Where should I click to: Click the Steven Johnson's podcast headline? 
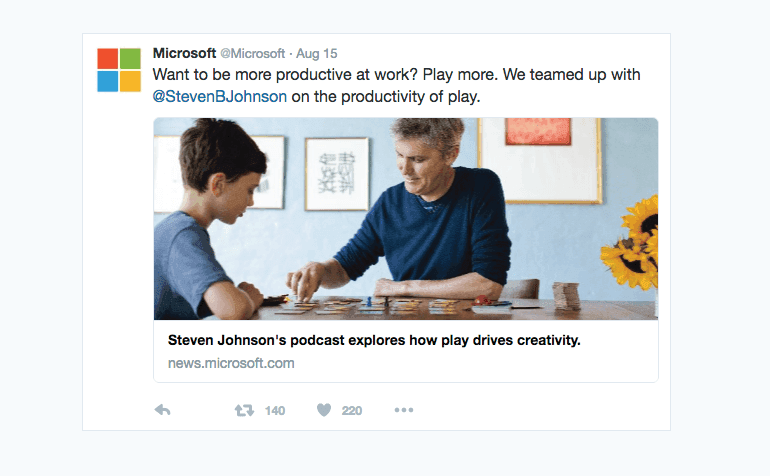point(374,340)
